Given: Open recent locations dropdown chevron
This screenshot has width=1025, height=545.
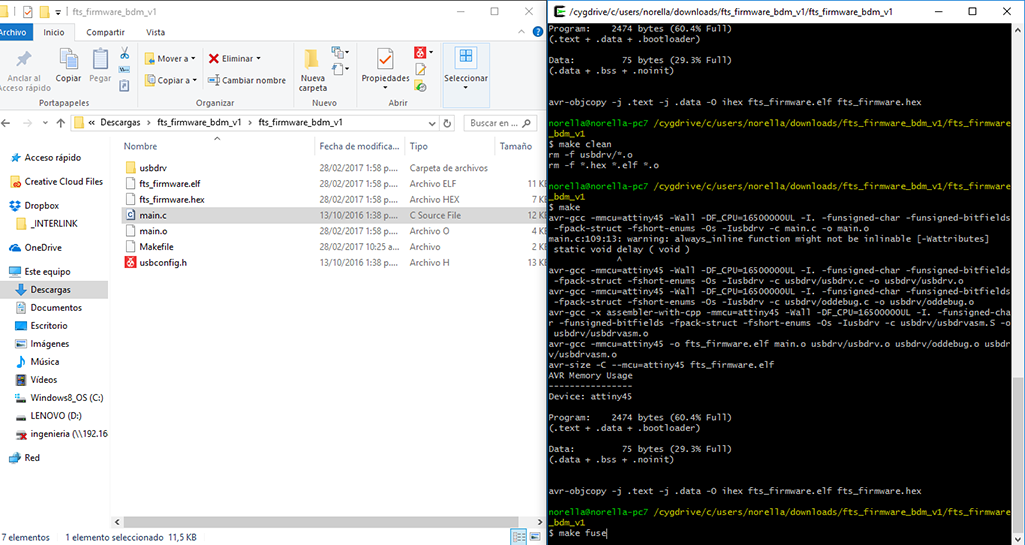Looking at the screenshot, I should pos(45,123).
